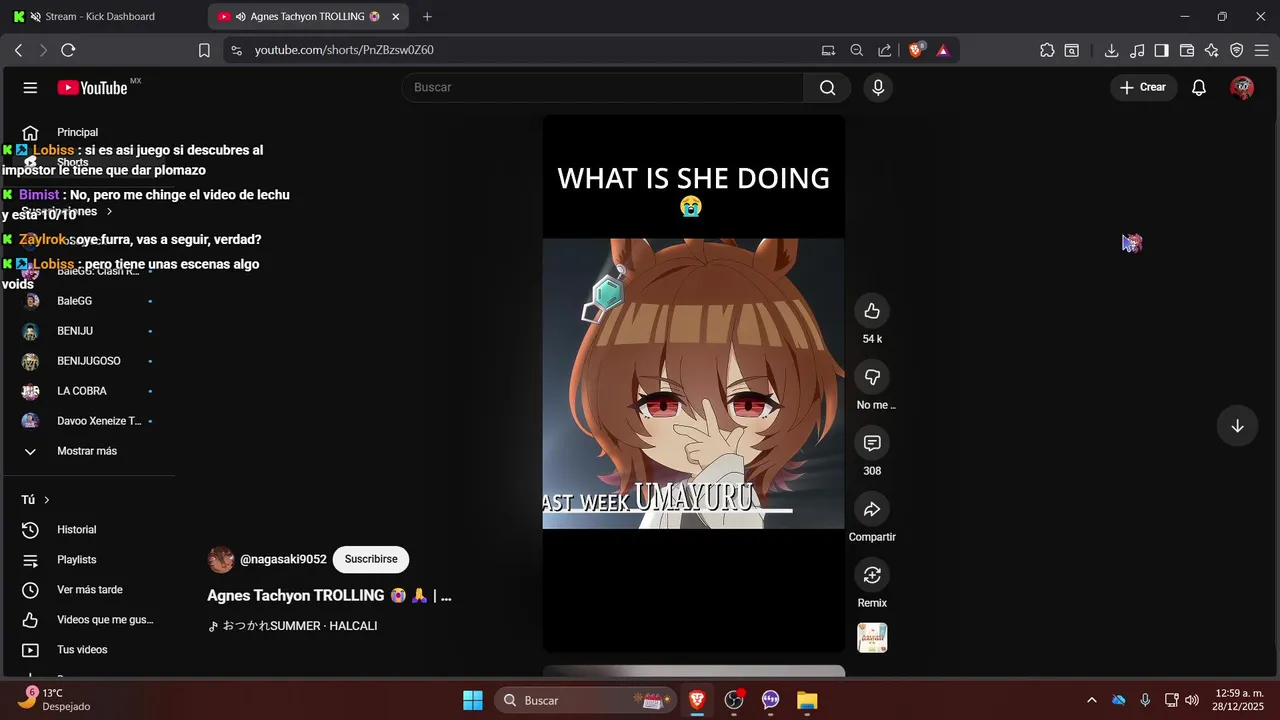Screen dimensions: 1280x720
Task: Click the Crear button
Action: [x=1143, y=88]
